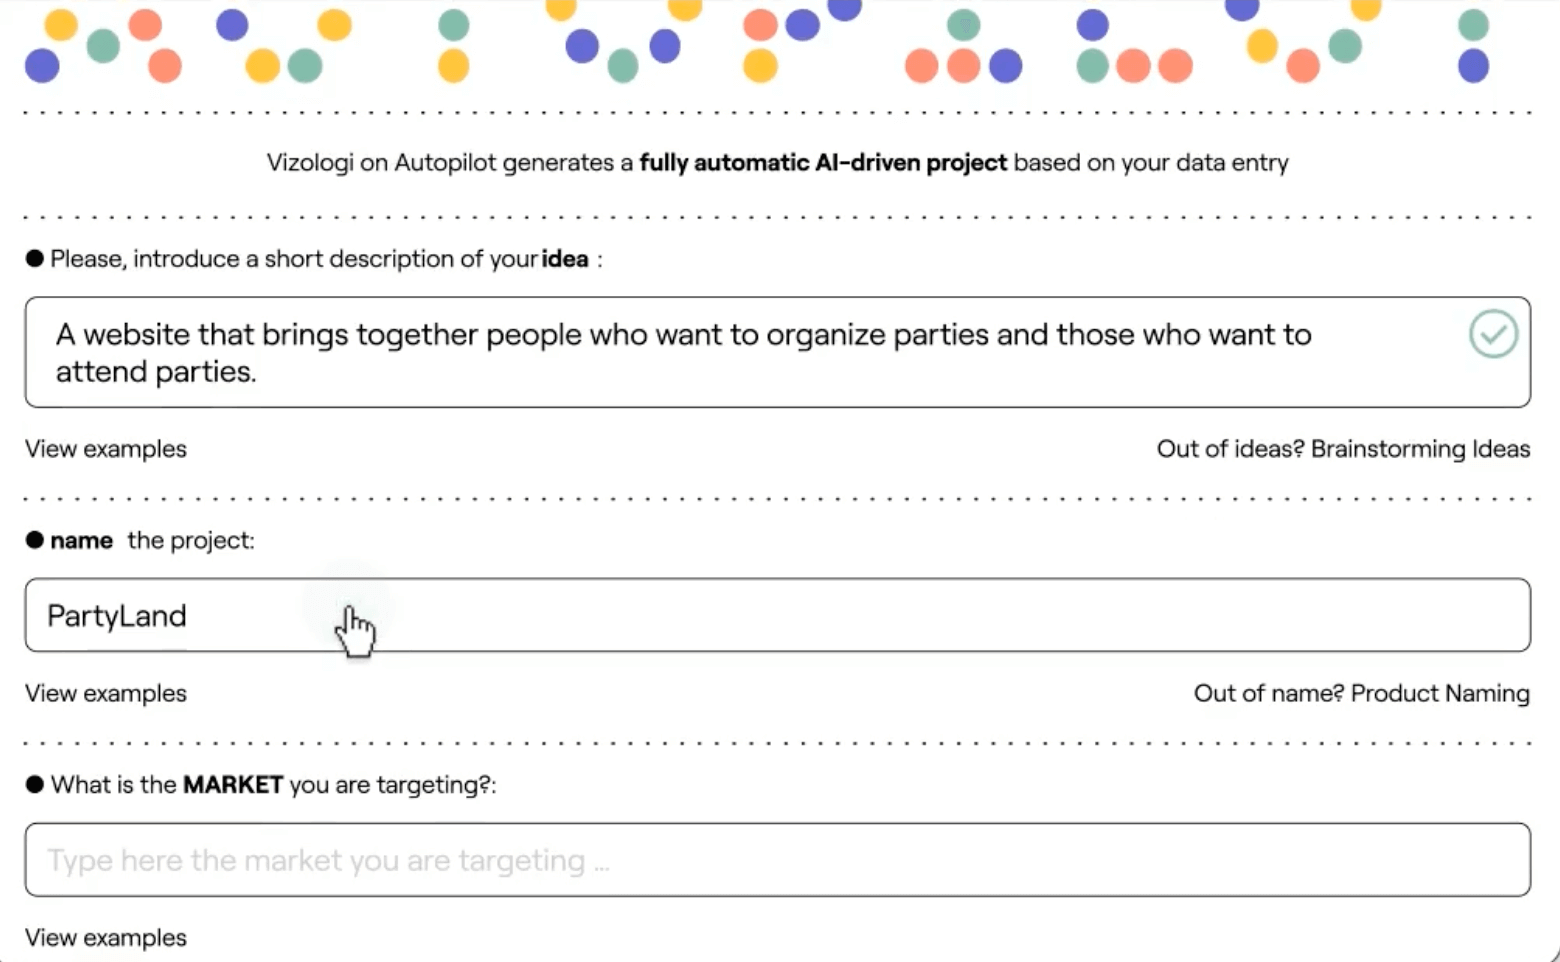Focus the idea description text box
Viewport: 1560px width, 962px height.
click(777, 352)
